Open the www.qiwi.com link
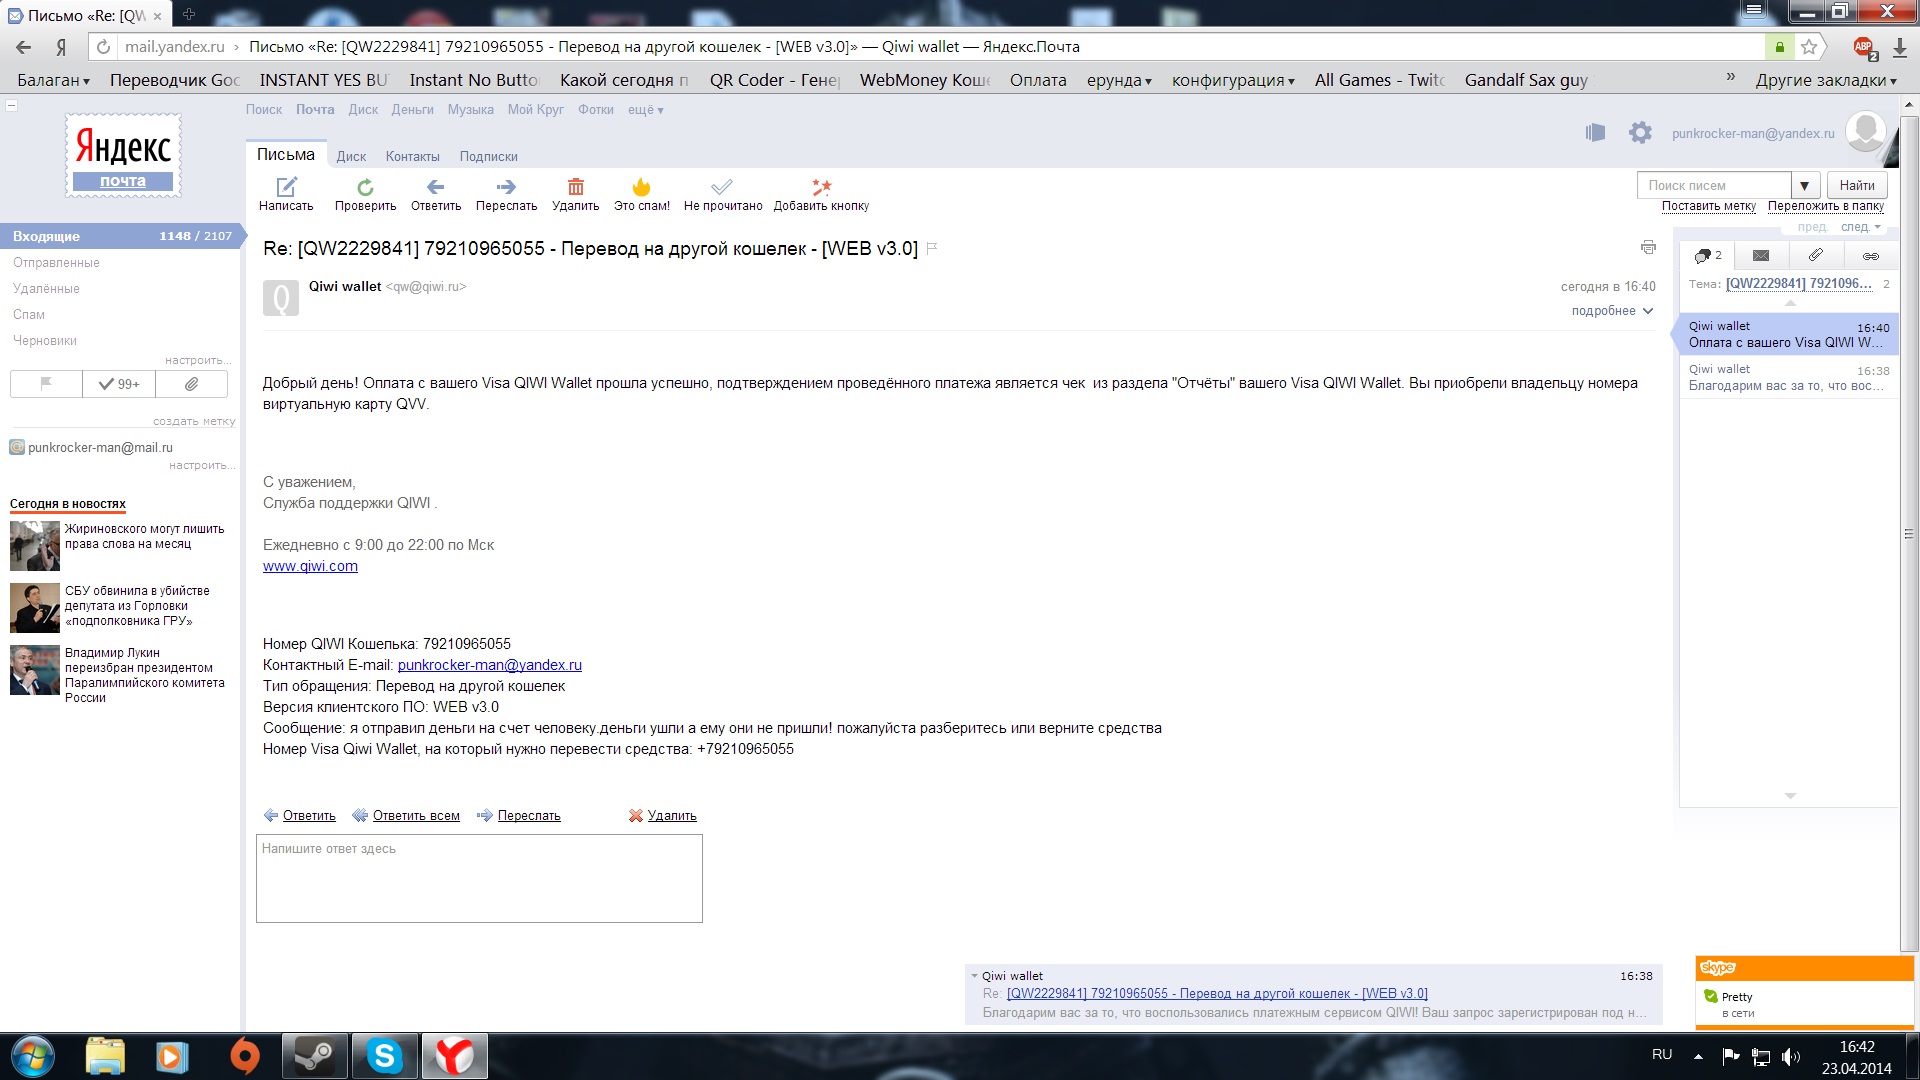This screenshot has height=1080, width=1920. pos(310,566)
